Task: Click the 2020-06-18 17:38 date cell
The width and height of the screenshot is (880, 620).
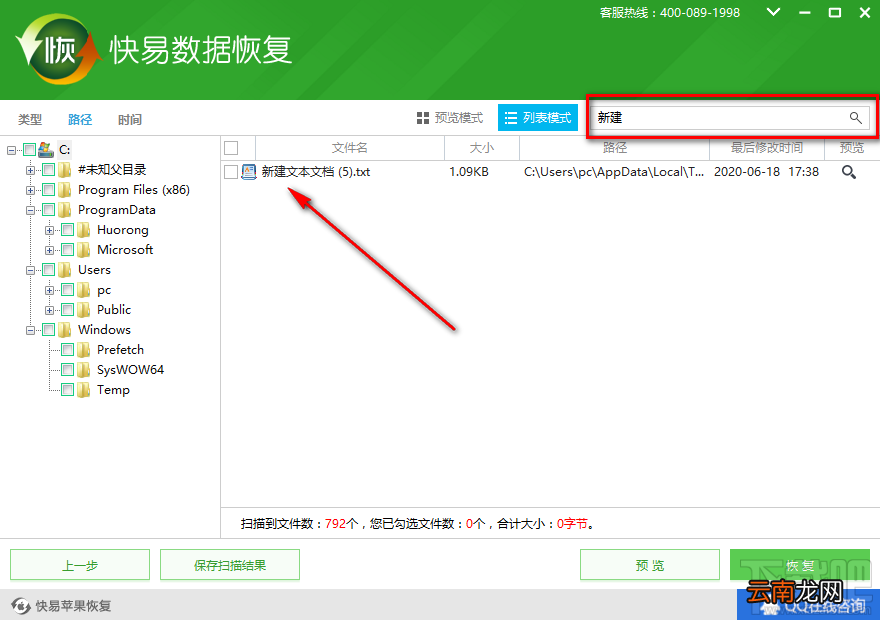Action: coord(766,172)
